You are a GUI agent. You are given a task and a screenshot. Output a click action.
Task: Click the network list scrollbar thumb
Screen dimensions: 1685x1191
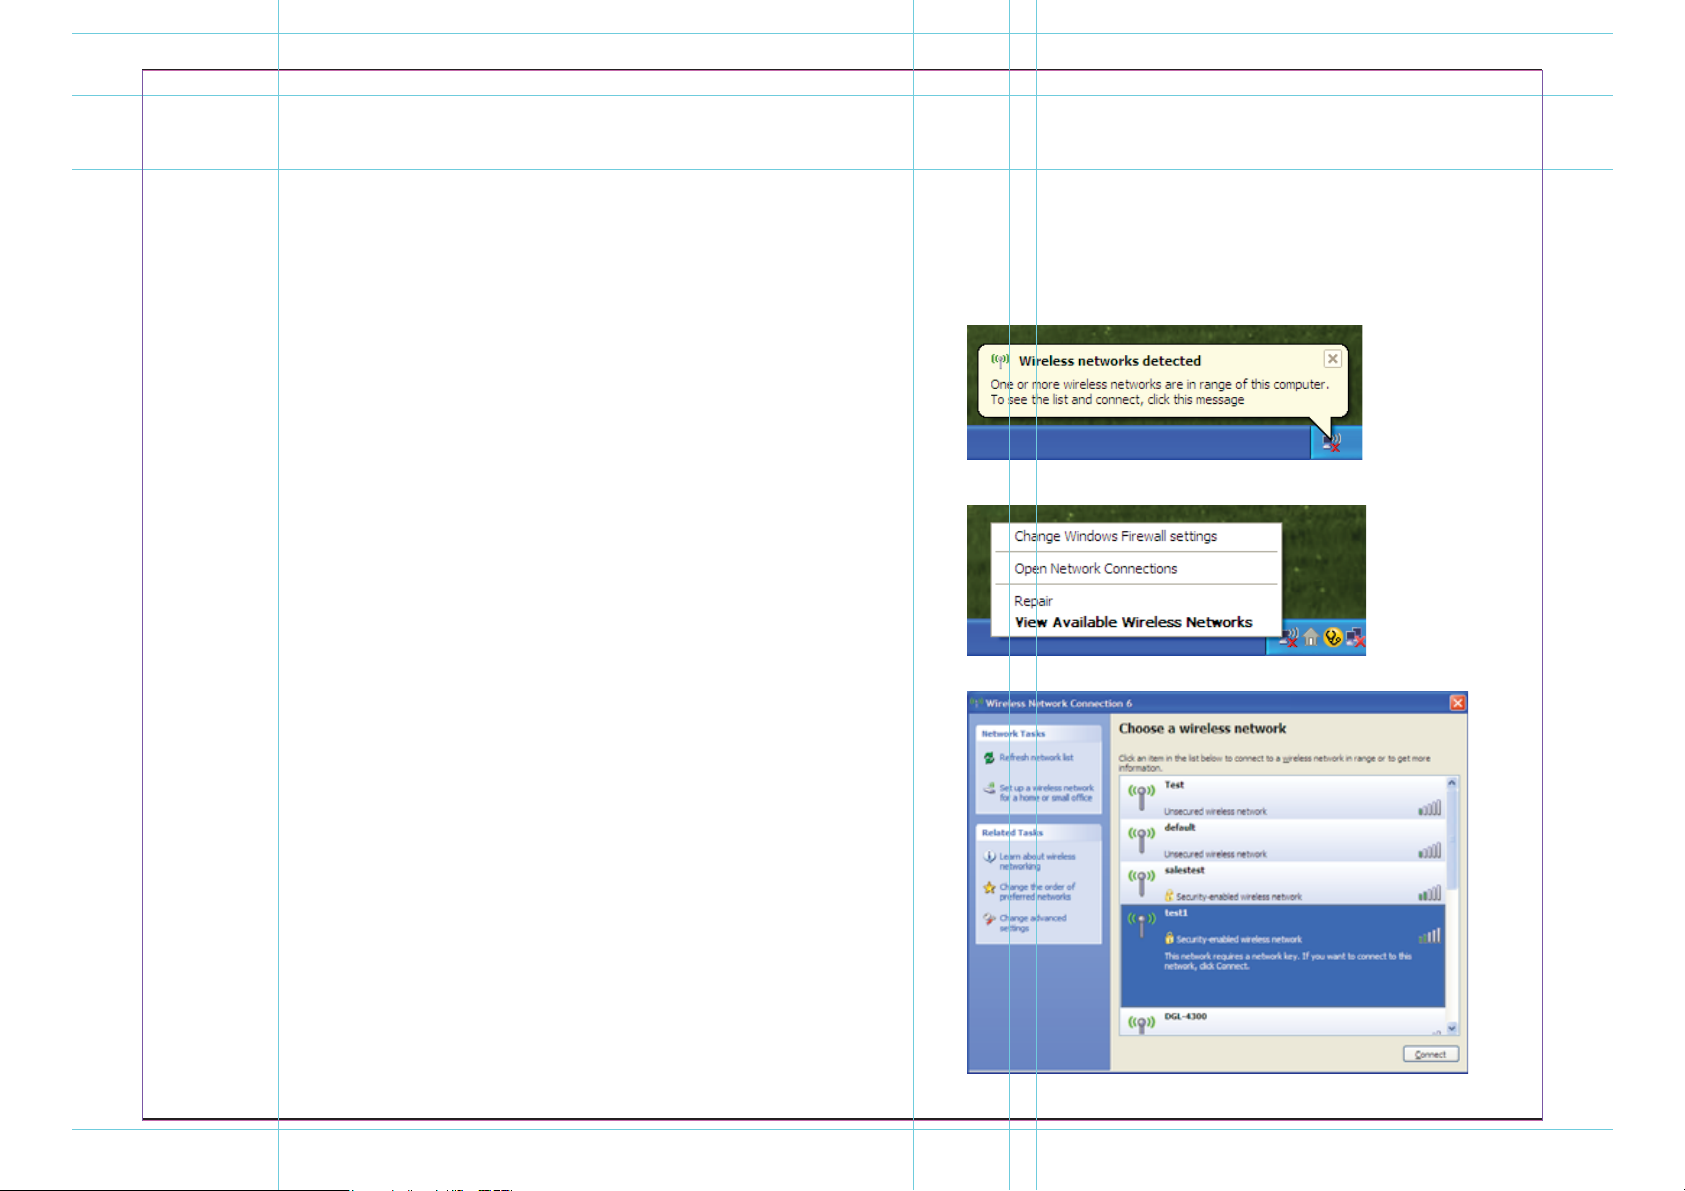tap(1452, 839)
